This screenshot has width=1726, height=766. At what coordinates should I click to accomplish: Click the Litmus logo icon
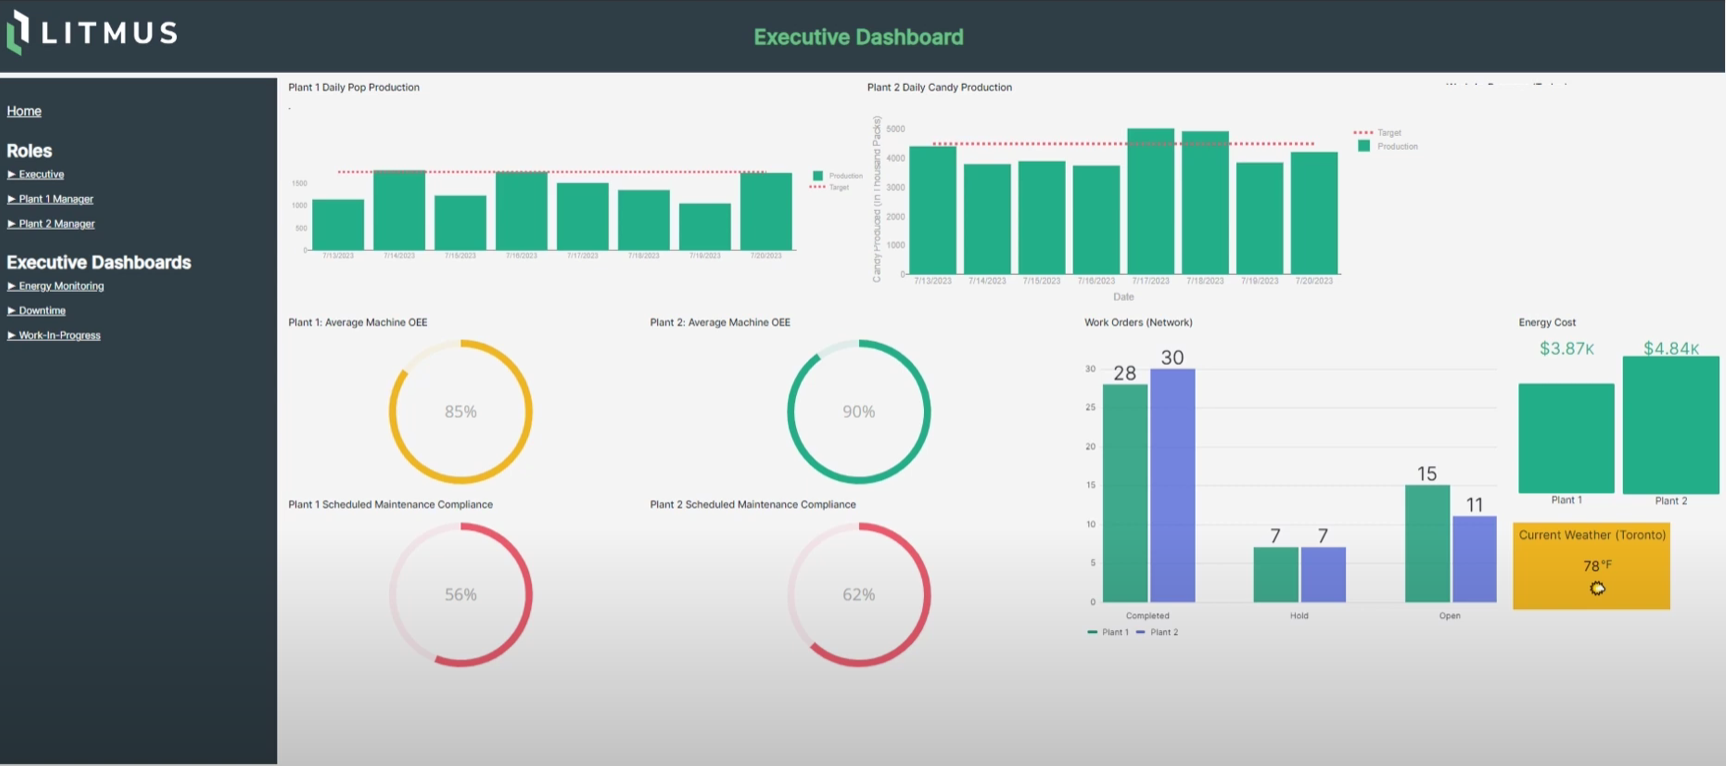(x=18, y=32)
